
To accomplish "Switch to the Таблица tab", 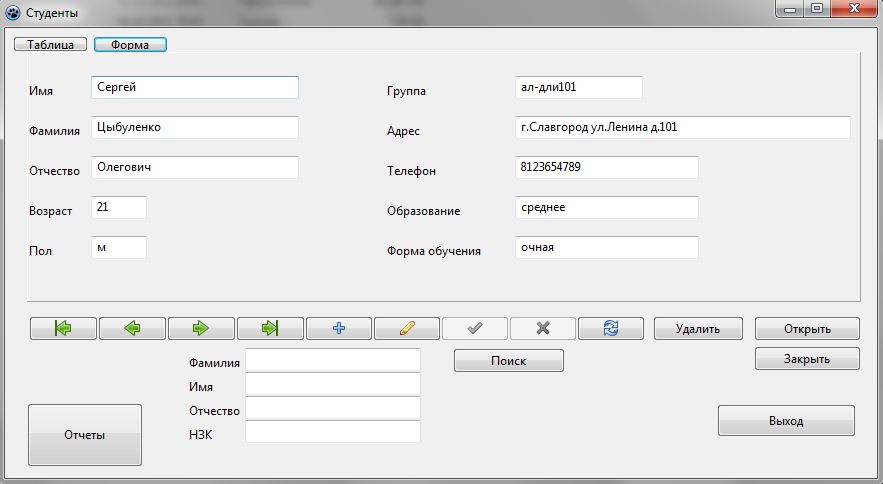I will click(50, 45).
